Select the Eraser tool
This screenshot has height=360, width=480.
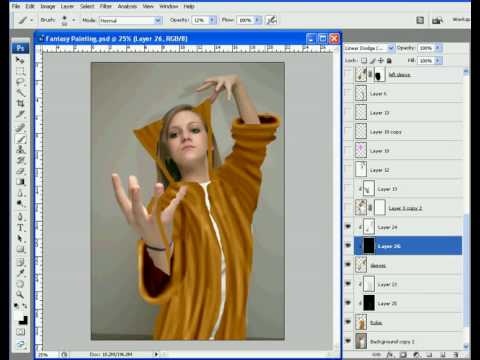(x=20, y=171)
